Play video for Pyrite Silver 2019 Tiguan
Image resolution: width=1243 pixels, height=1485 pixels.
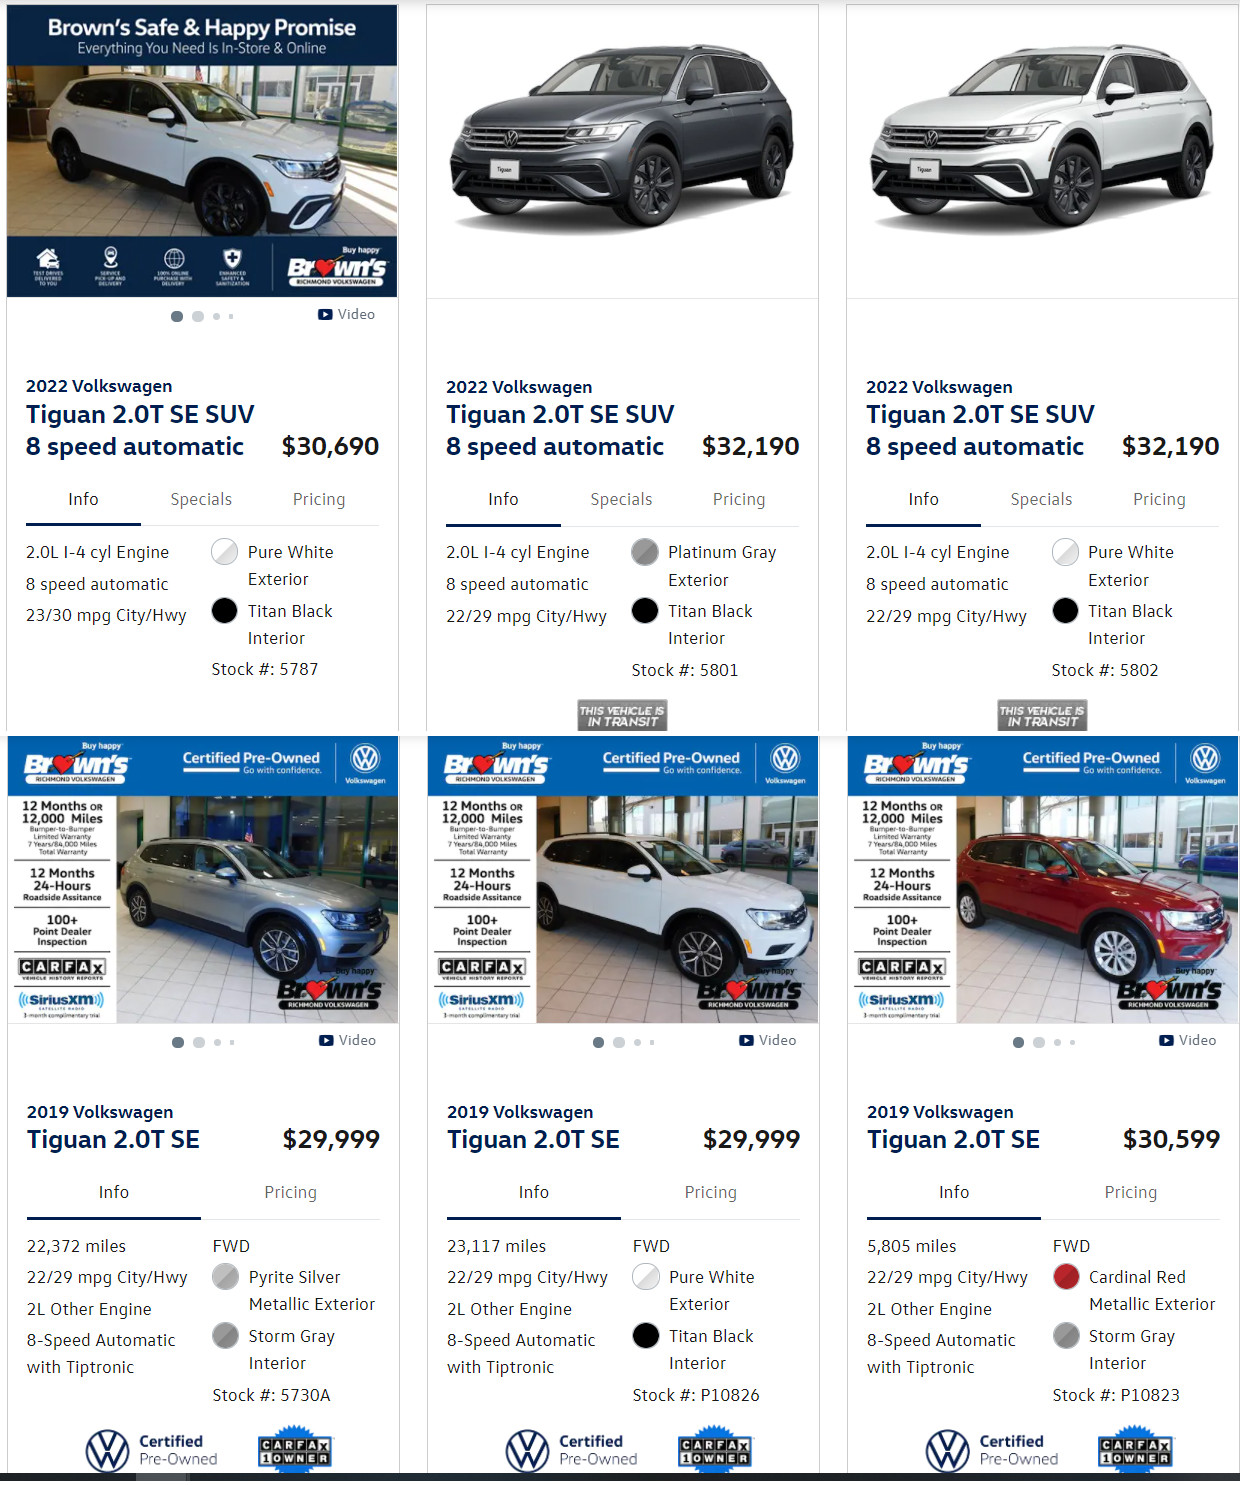[347, 1040]
